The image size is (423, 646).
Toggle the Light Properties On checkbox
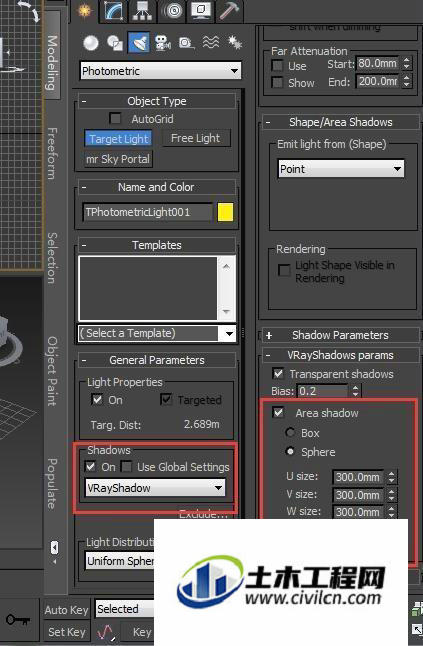click(97, 399)
